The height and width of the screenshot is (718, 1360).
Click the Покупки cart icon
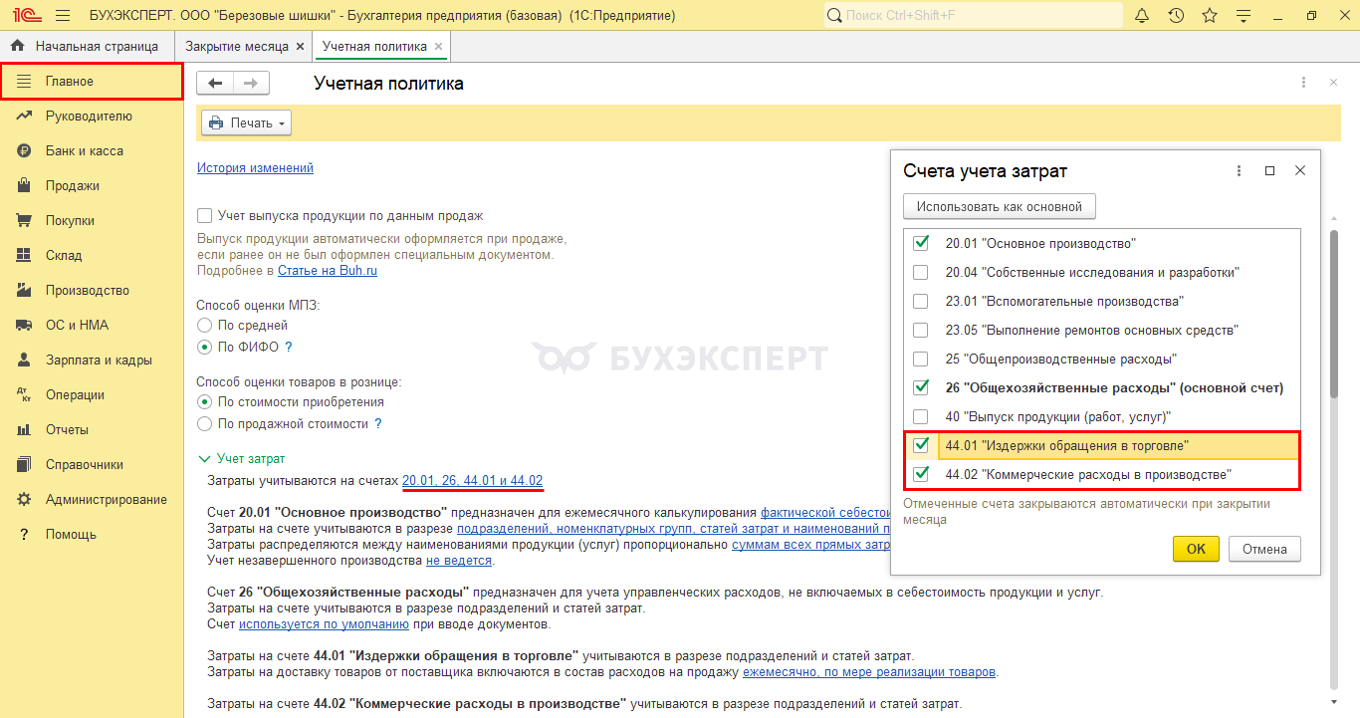click(x=24, y=221)
